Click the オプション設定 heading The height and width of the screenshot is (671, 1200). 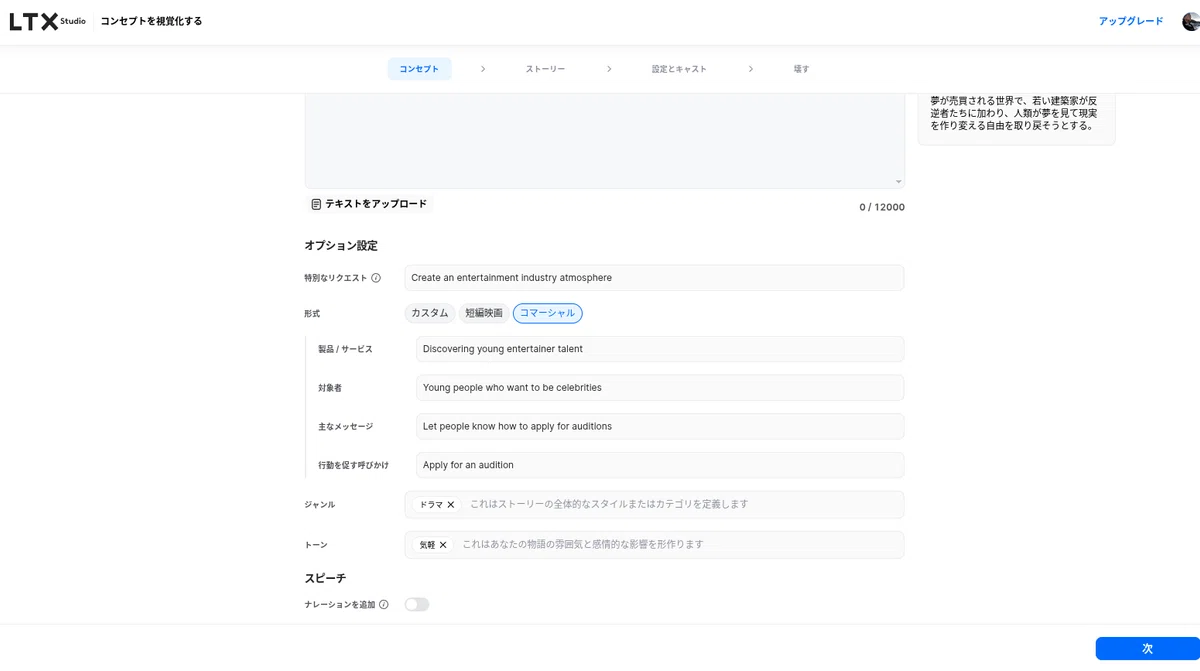pos(341,246)
